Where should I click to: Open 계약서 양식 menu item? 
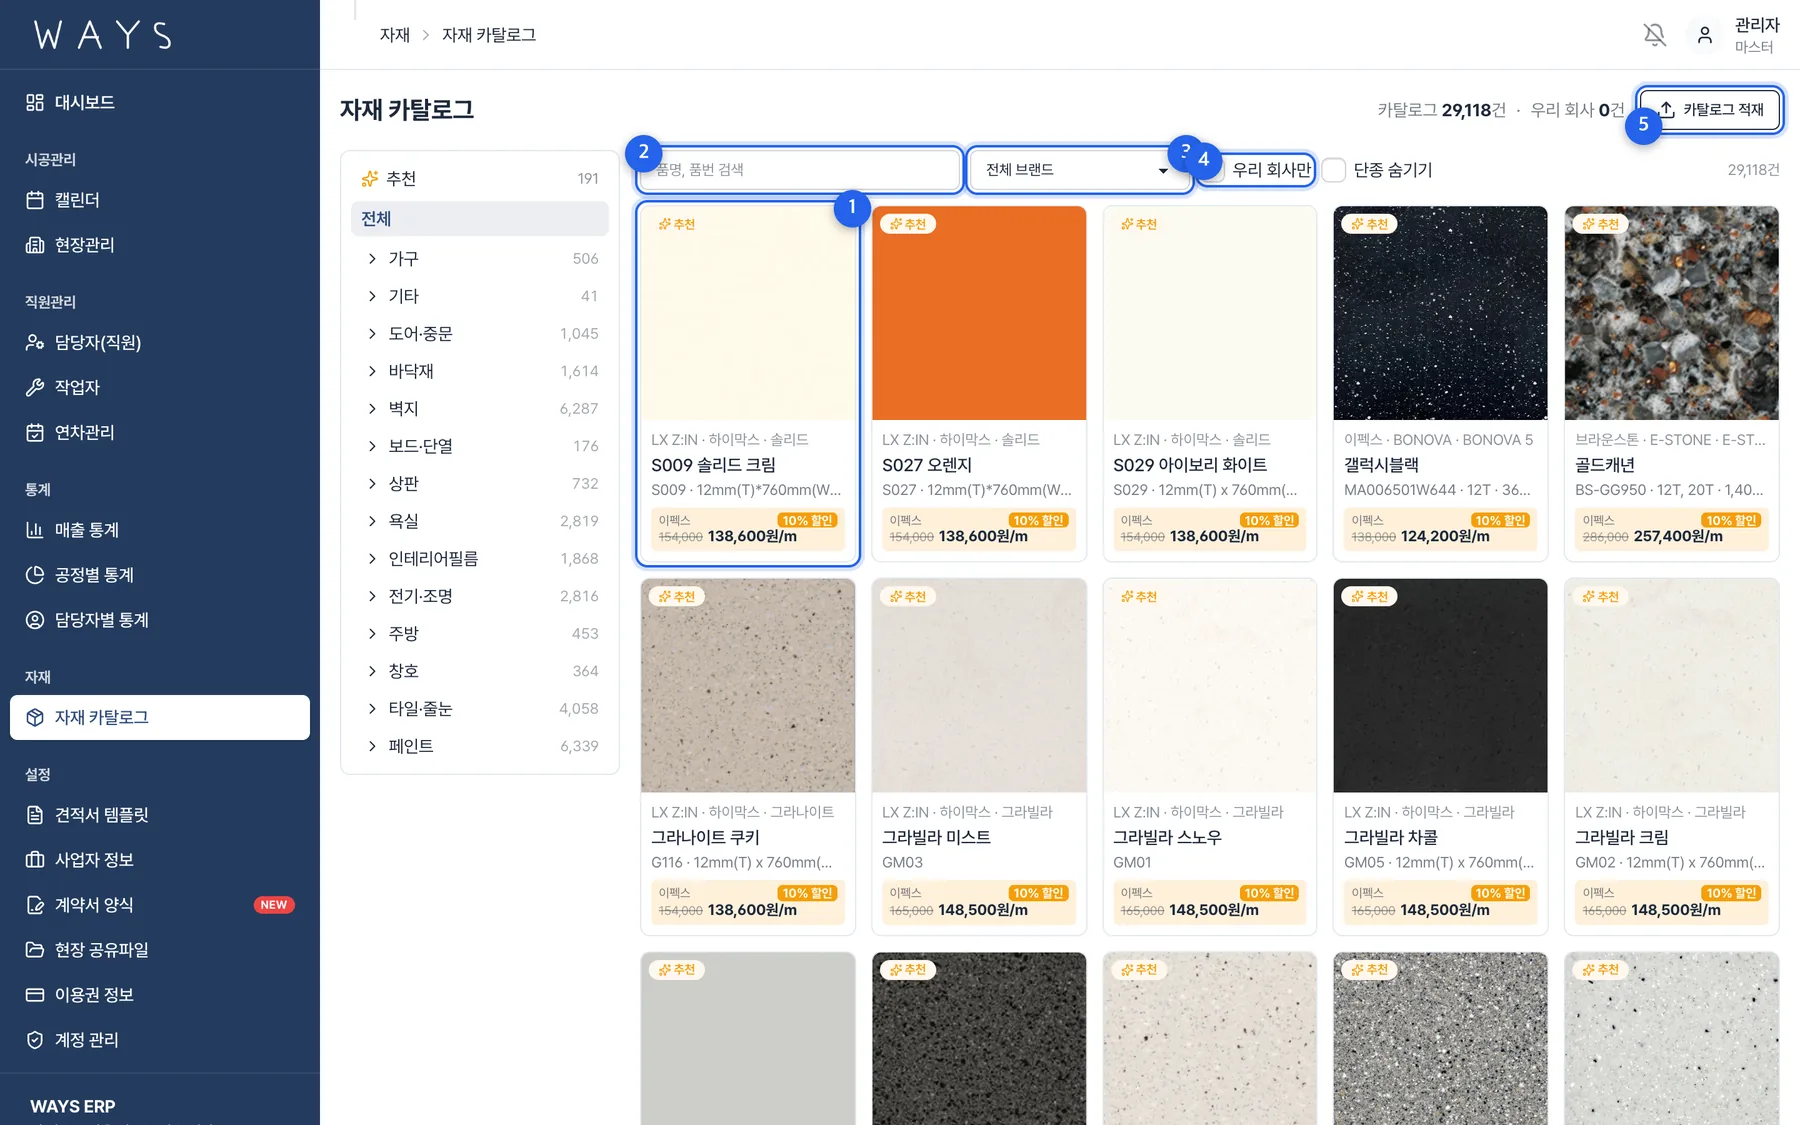[x=160, y=905]
